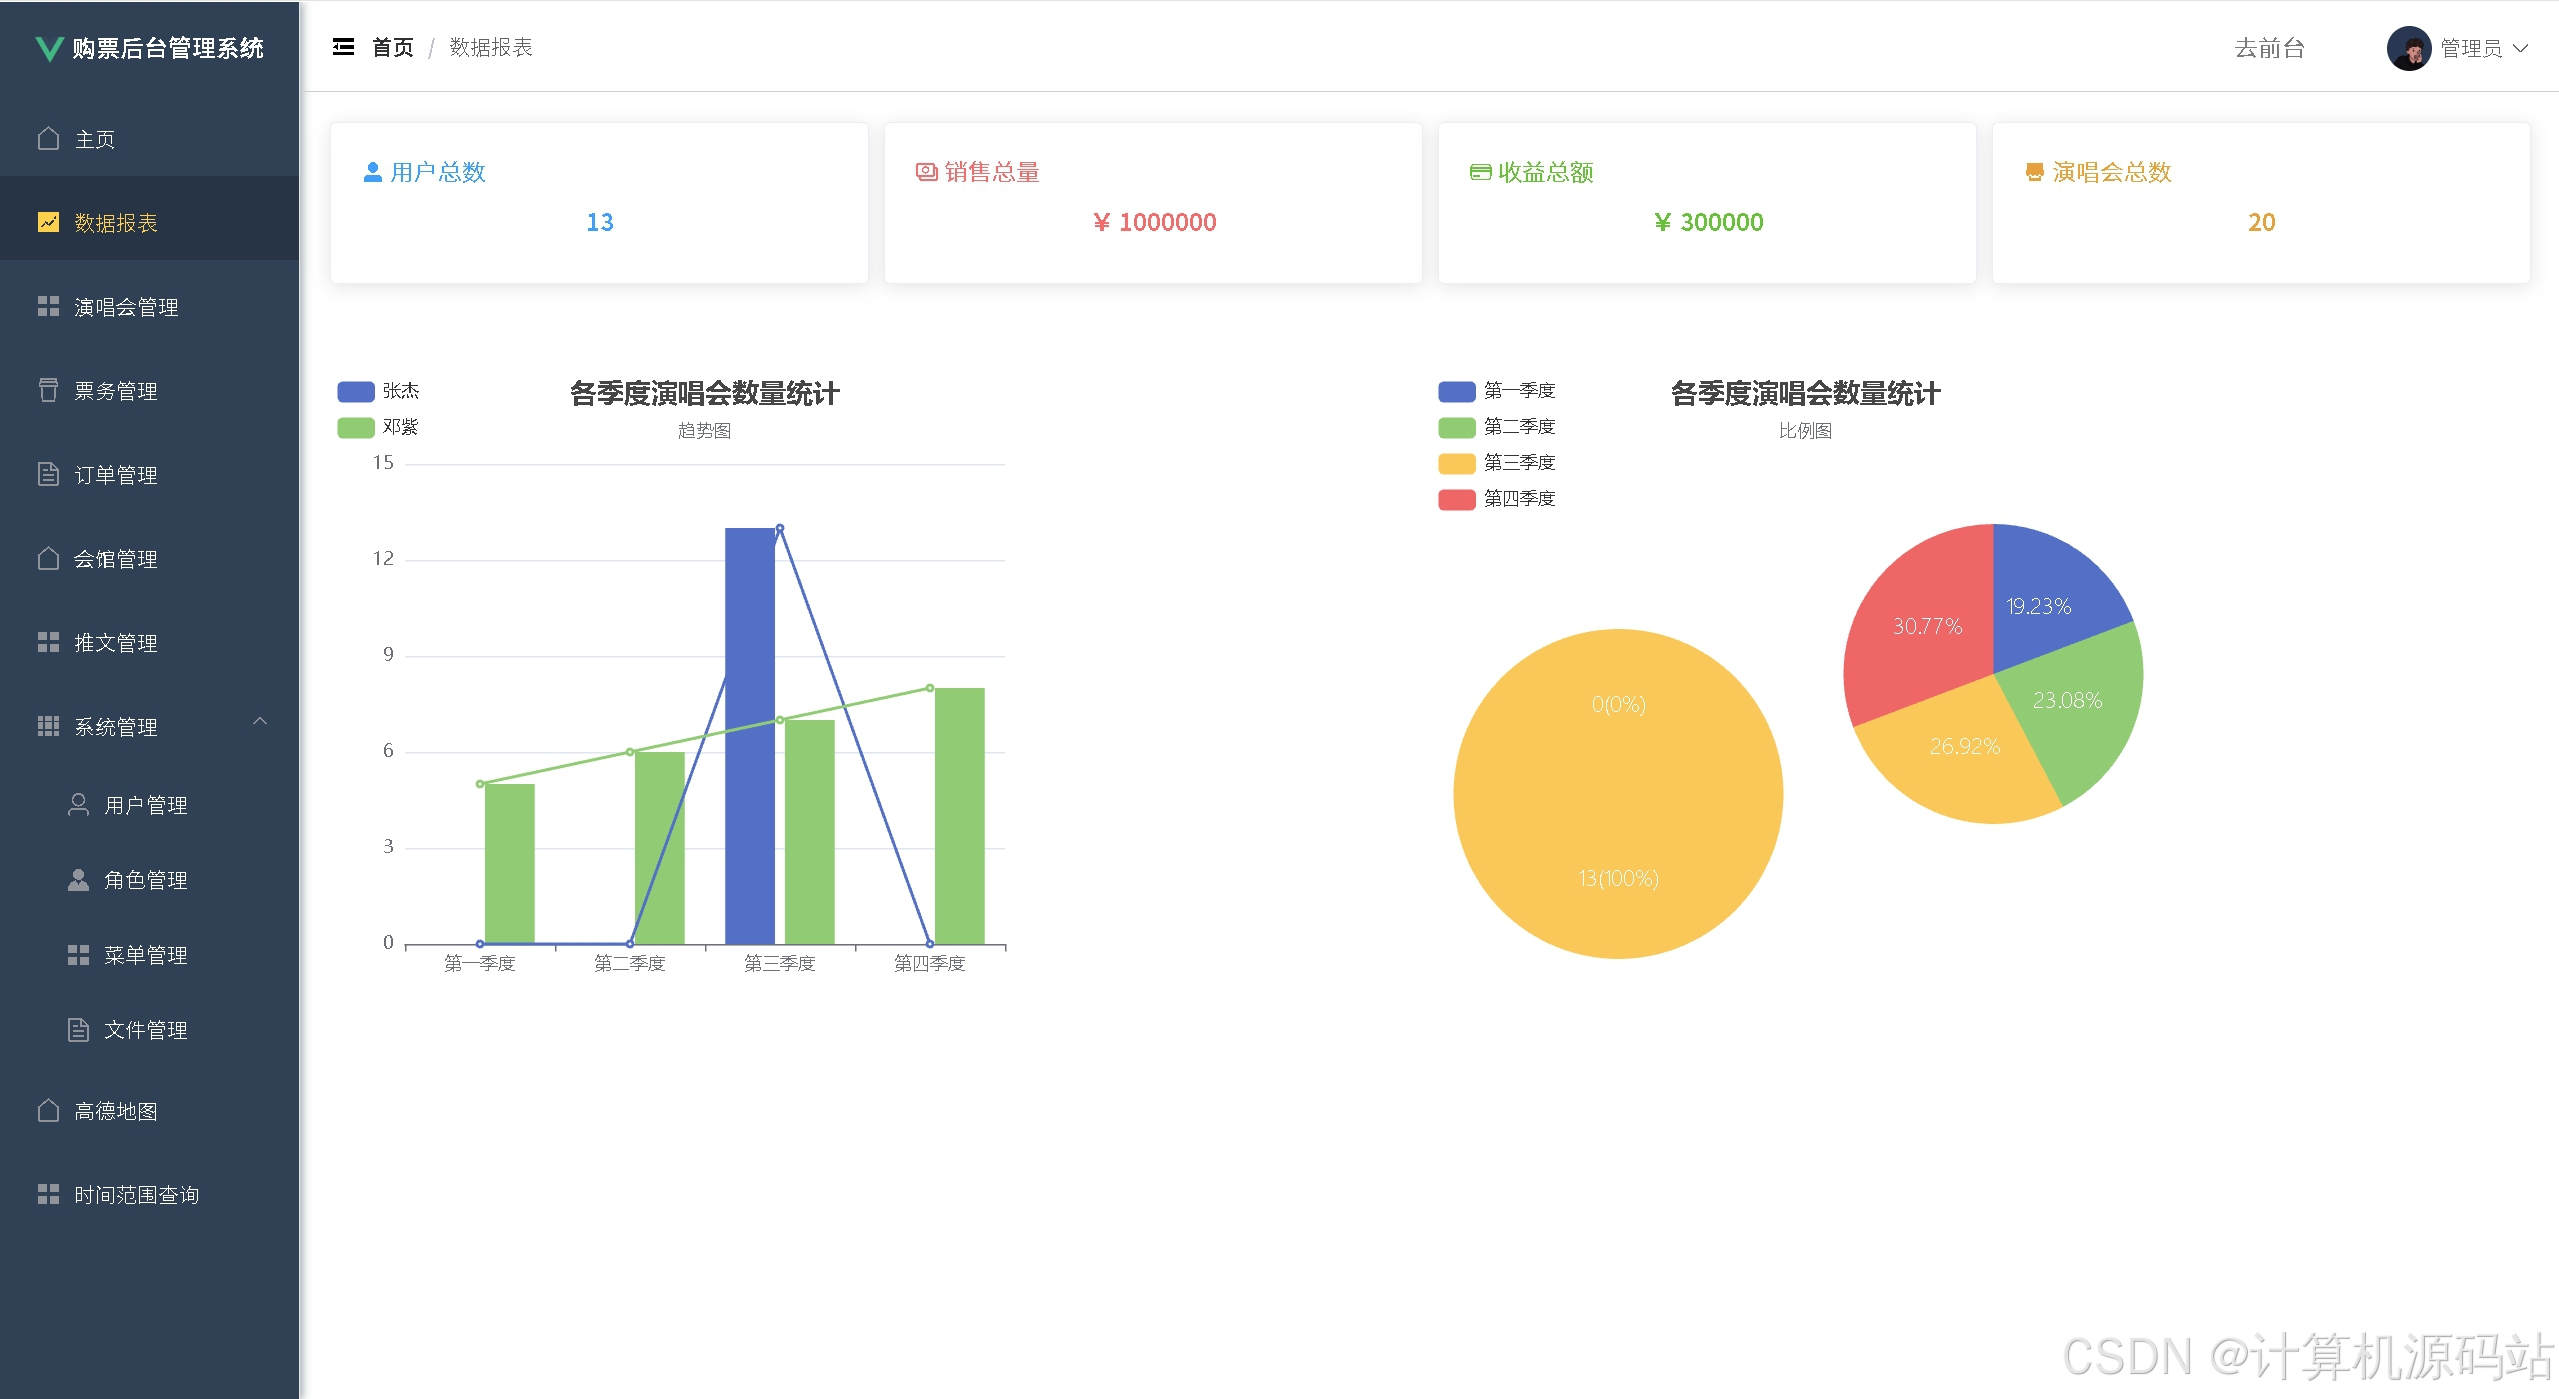
Task: Click the 数据报表 breadcrumb text
Action: tap(491, 47)
